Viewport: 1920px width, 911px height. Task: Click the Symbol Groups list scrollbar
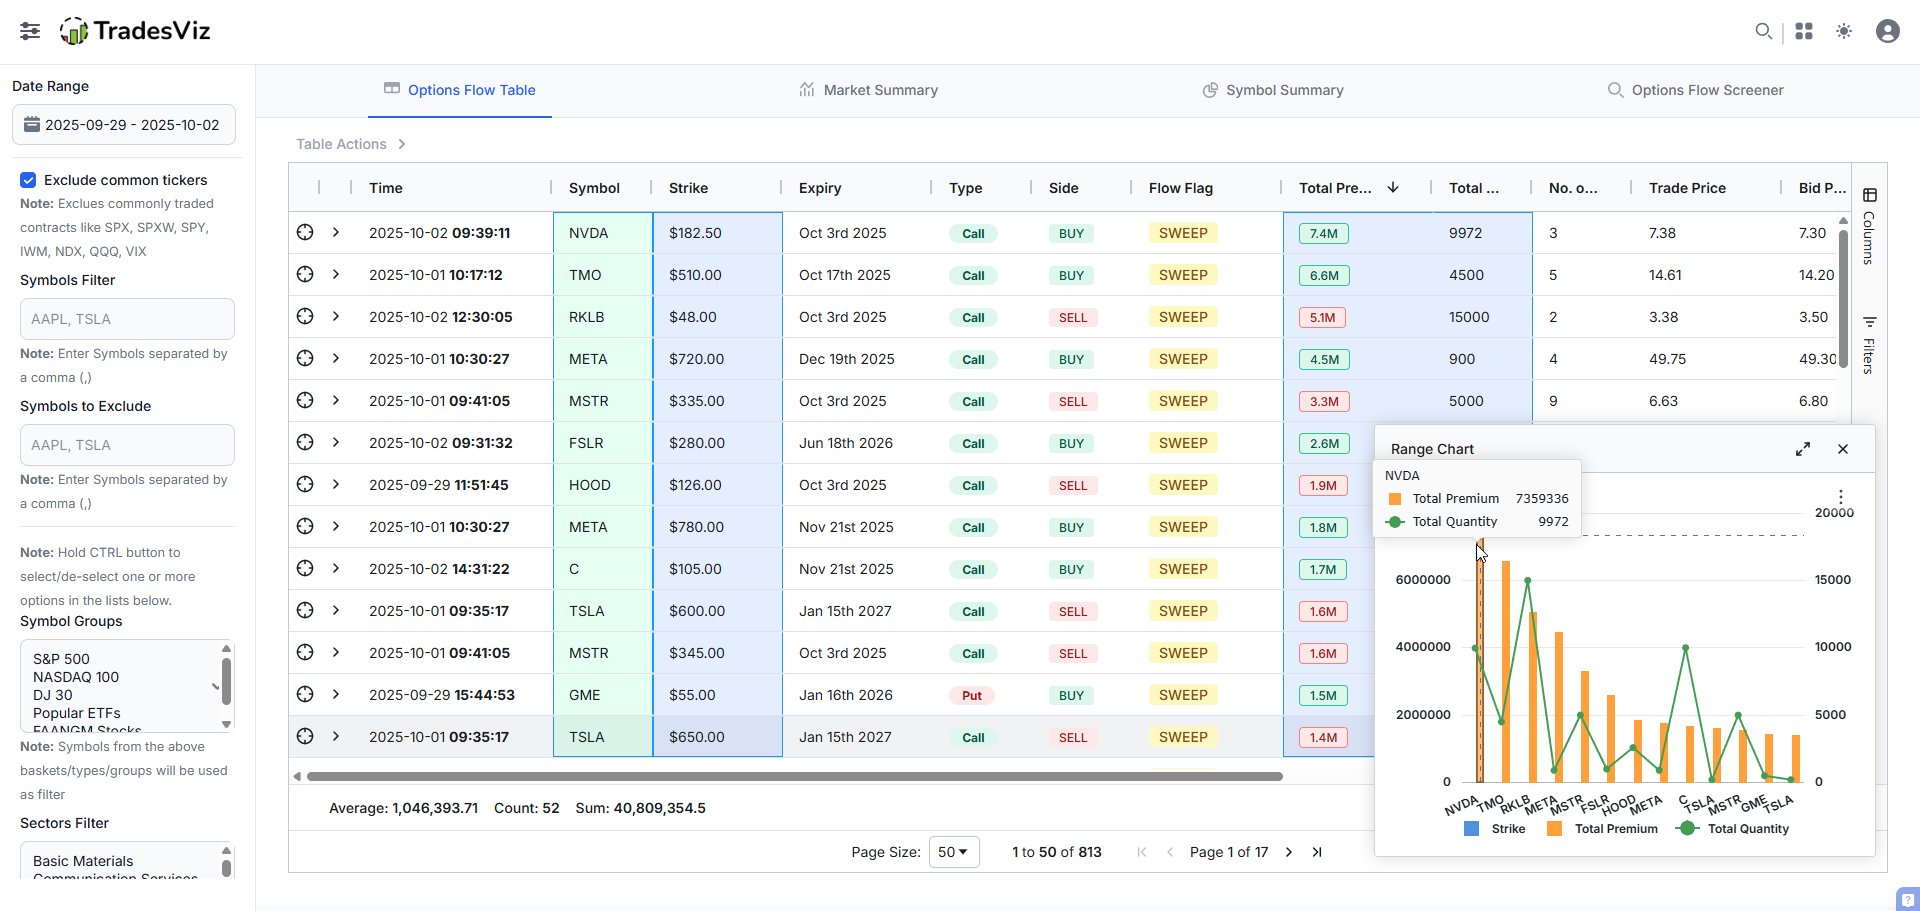click(226, 680)
